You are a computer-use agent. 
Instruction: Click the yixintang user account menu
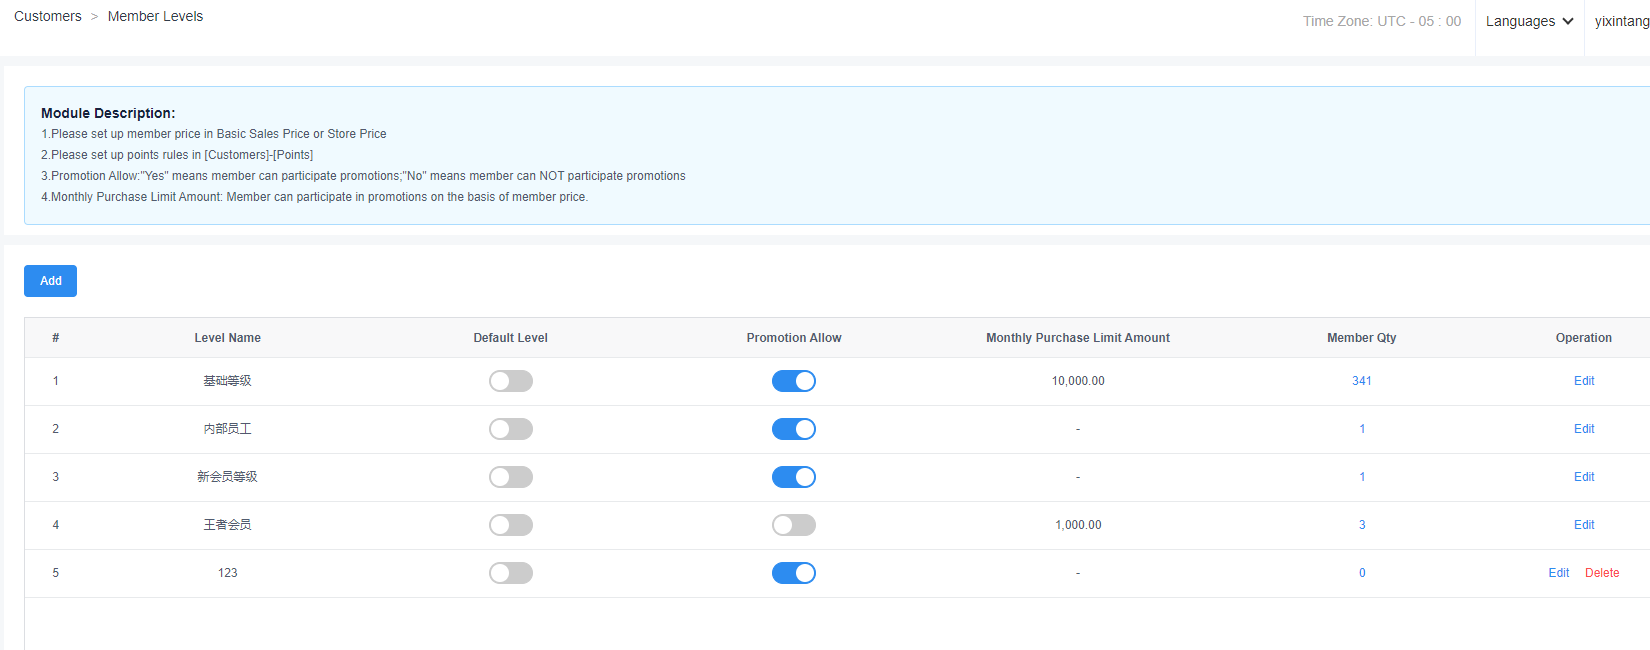point(1620,21)
